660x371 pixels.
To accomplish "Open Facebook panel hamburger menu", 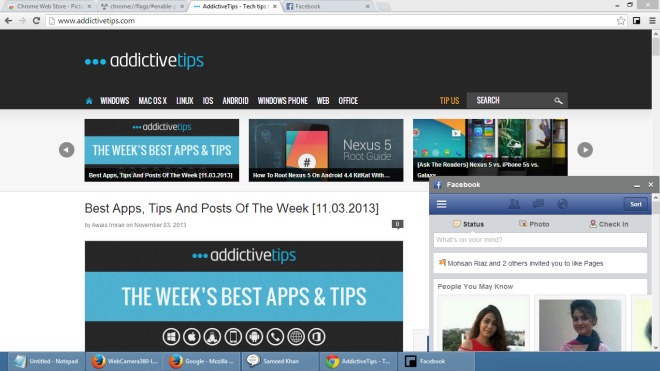I will click(442, 204).
